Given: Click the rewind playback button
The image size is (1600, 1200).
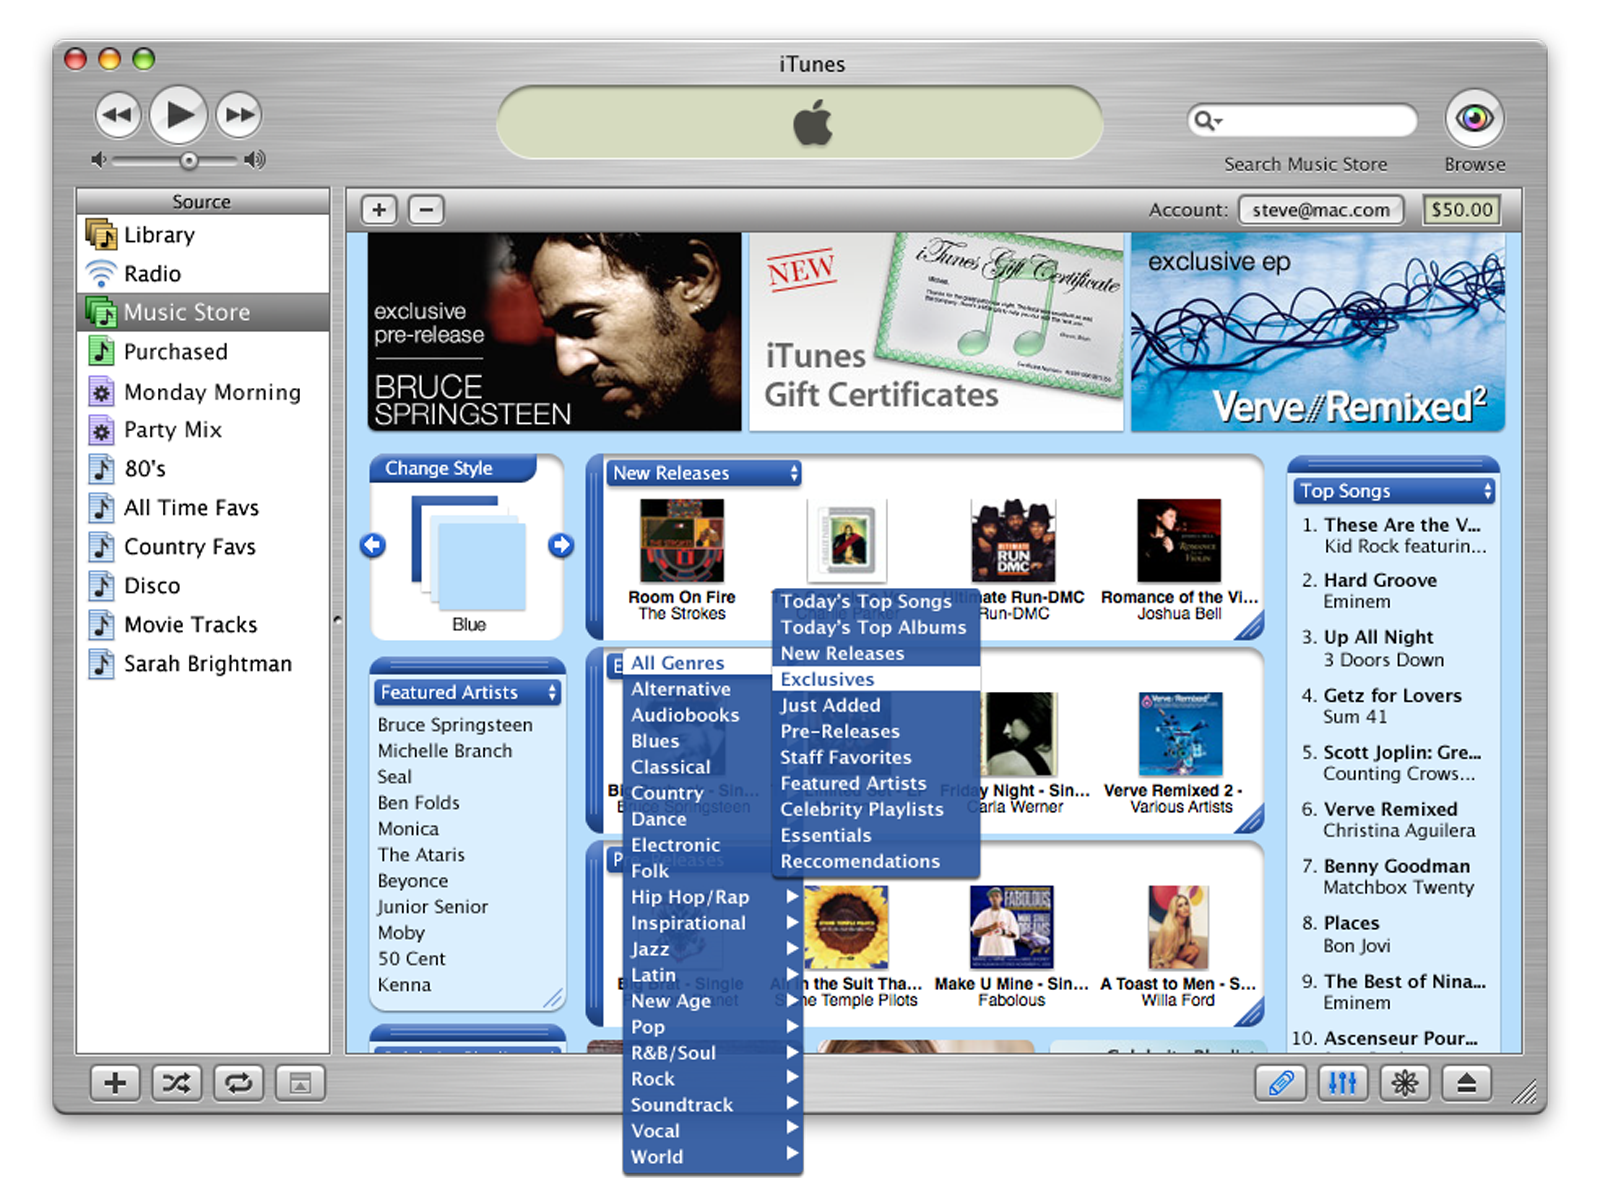Looking at the screenshot, I should pyautogui.click(x=118, y=115).
